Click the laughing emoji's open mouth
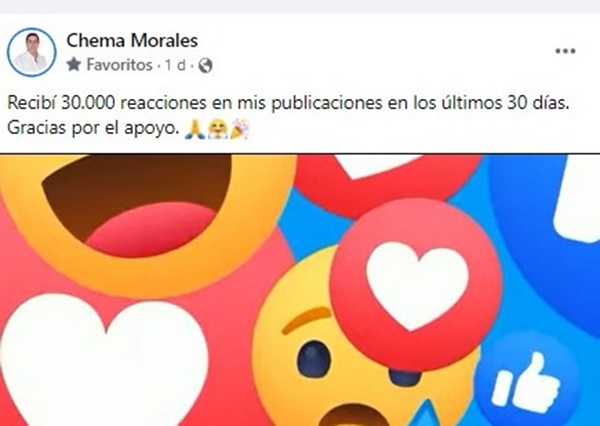Viewport: 600px width, 426px height. (x=137, y=205)
